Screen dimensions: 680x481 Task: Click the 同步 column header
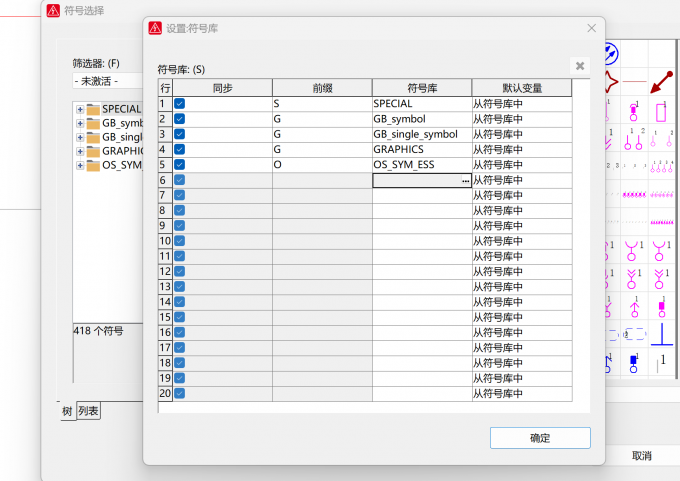tap(222, 88)
